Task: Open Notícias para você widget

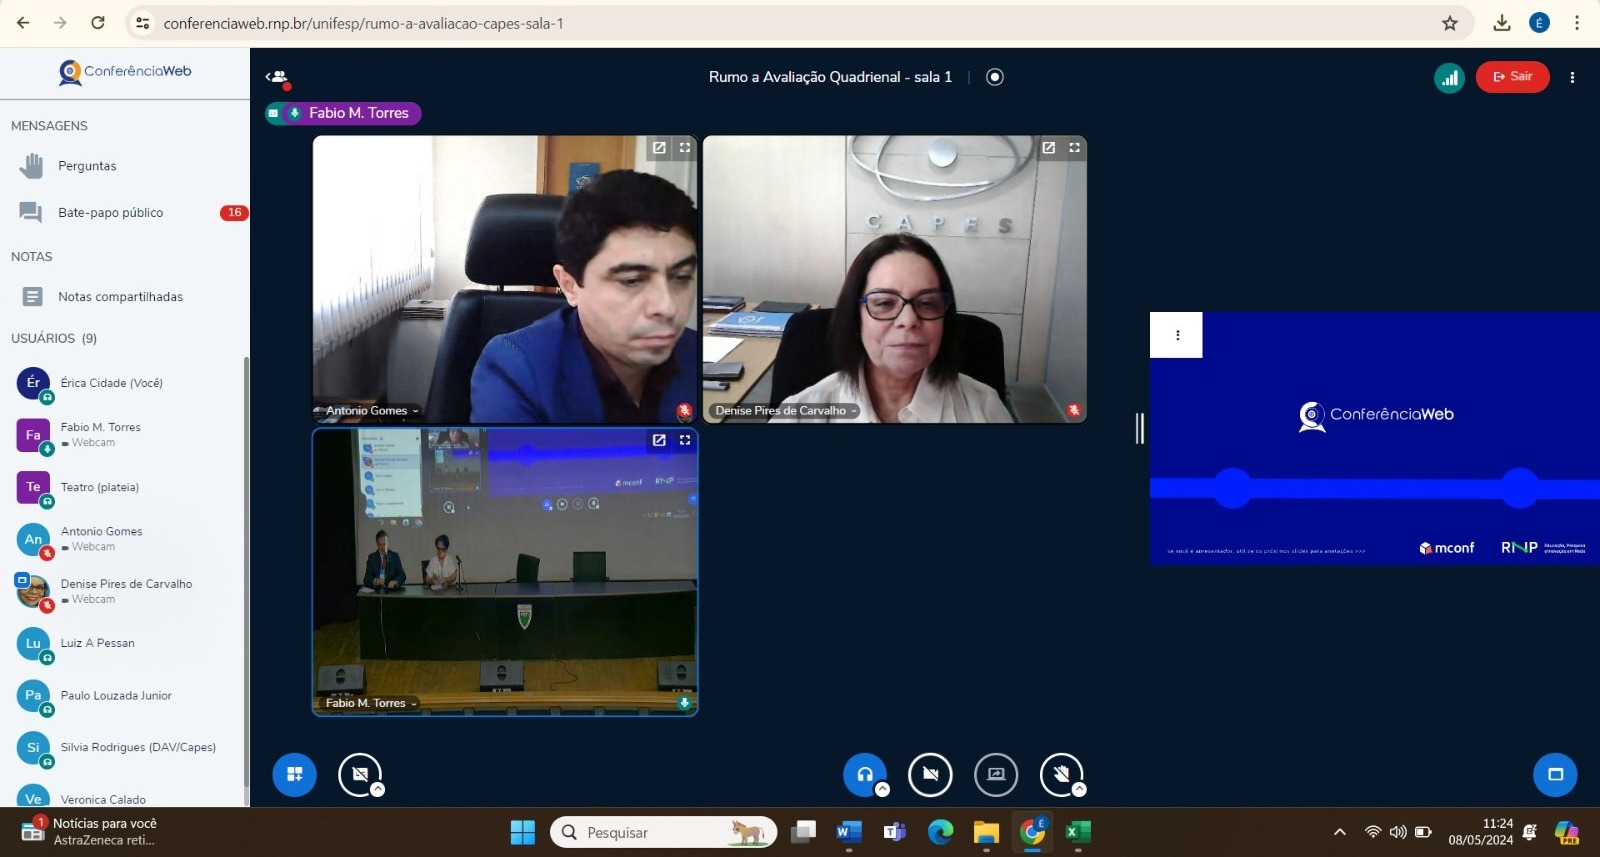Action: click(x=90, y=832)
